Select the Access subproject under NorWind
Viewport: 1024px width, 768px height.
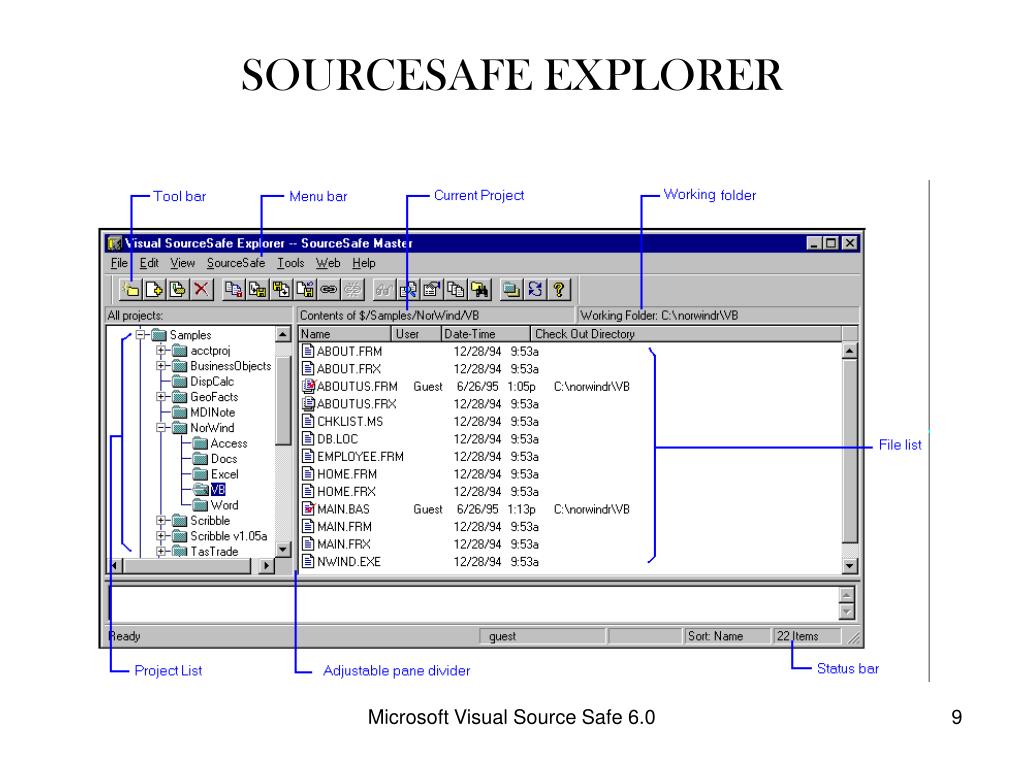[x=229, y=443]
